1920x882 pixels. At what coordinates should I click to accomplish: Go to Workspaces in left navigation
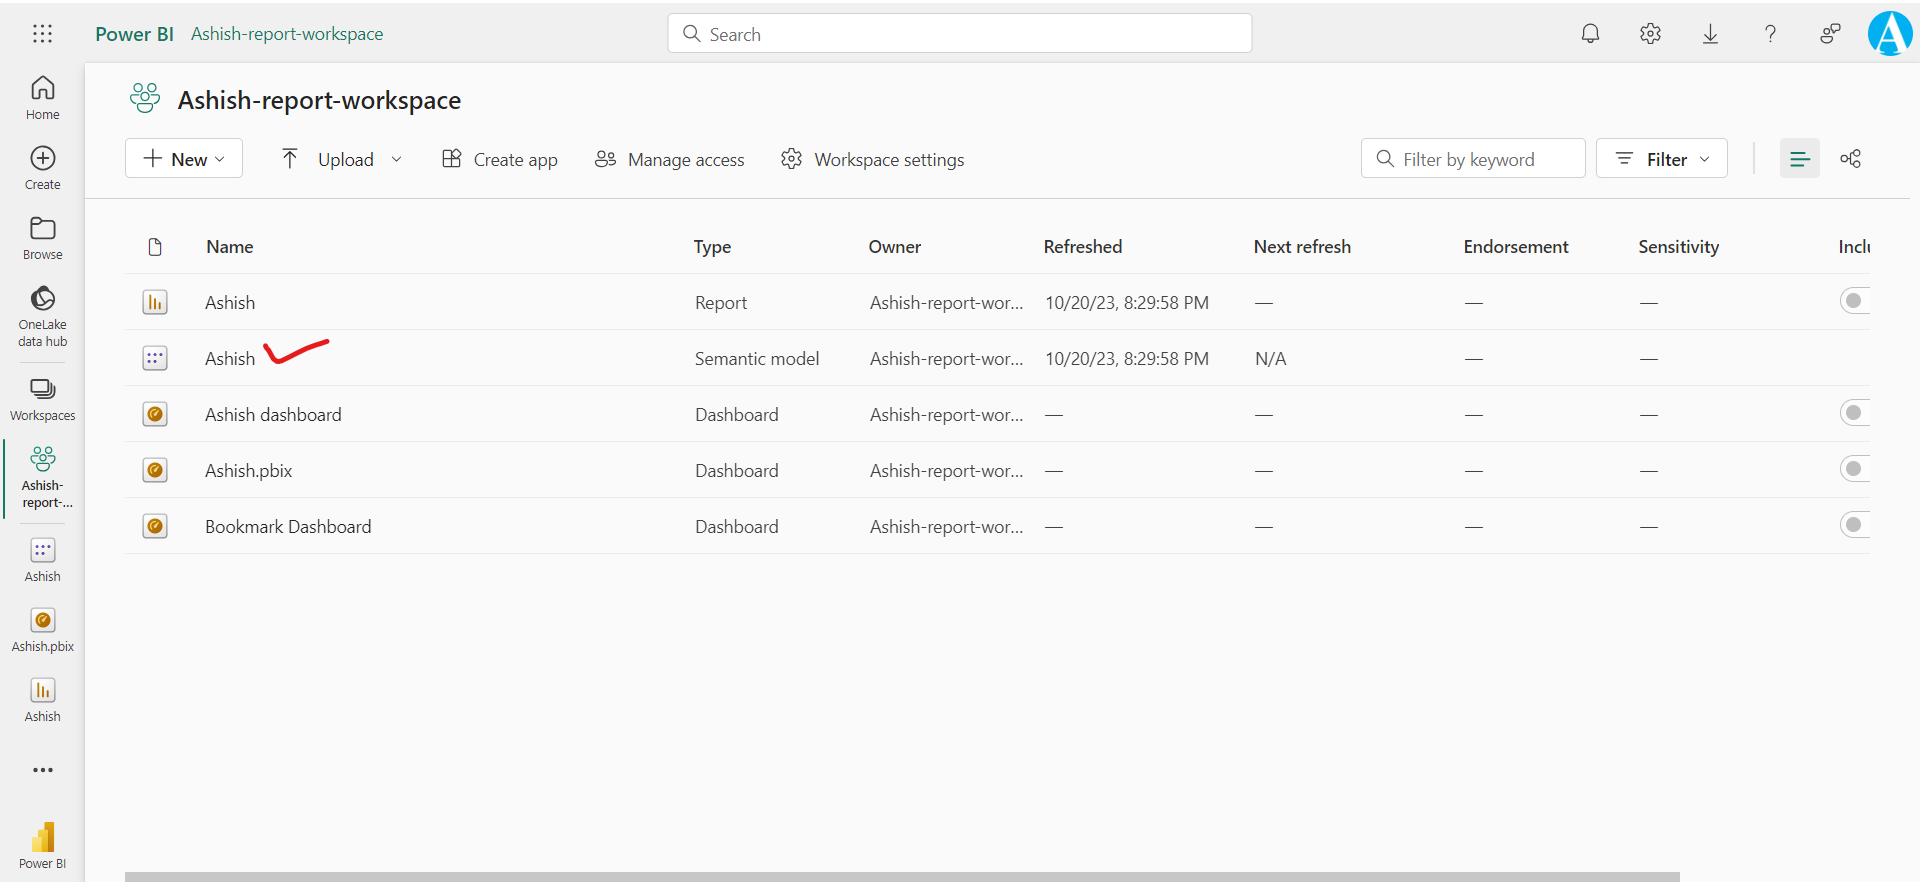pos(42,399)
